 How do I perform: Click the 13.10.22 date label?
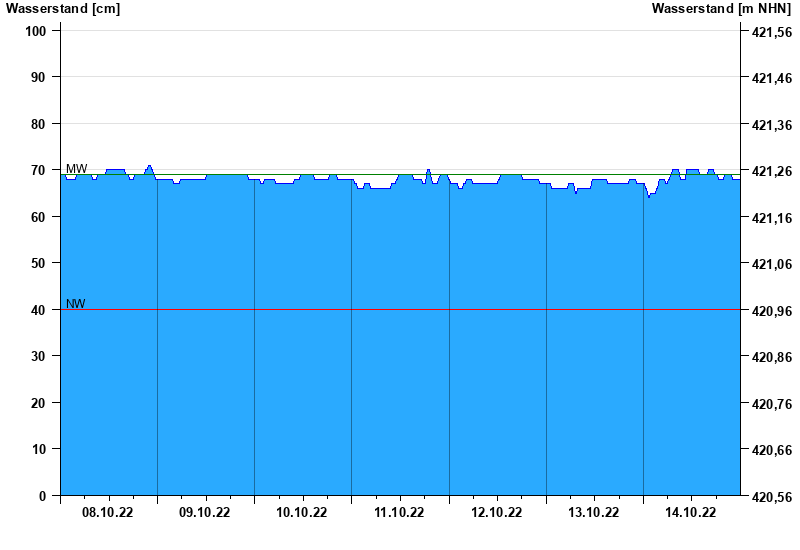593,513
